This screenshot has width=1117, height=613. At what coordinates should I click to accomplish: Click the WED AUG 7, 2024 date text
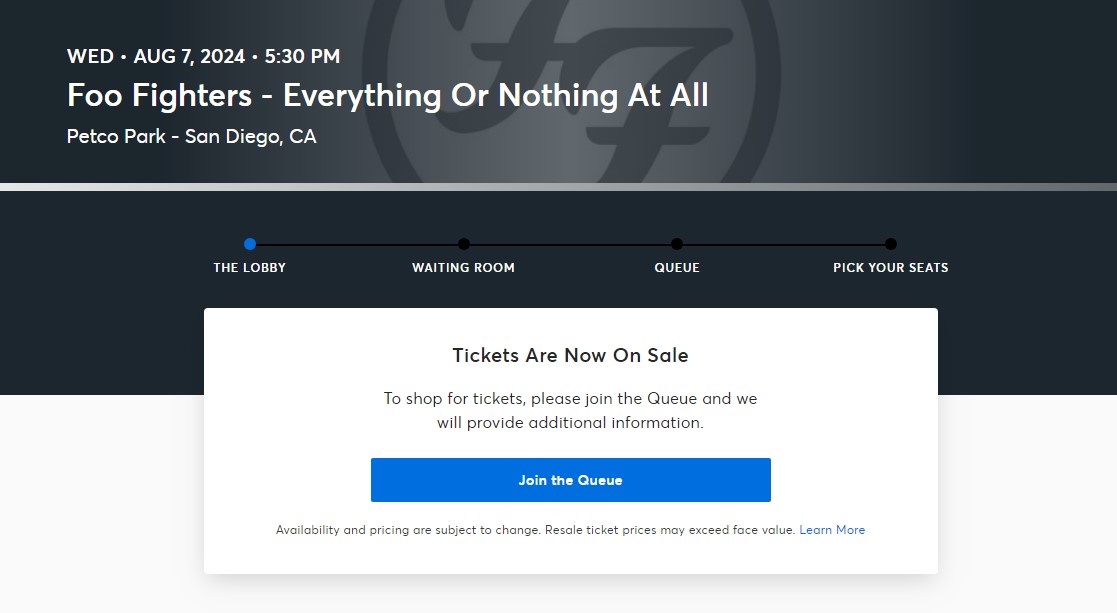[203, 56]
